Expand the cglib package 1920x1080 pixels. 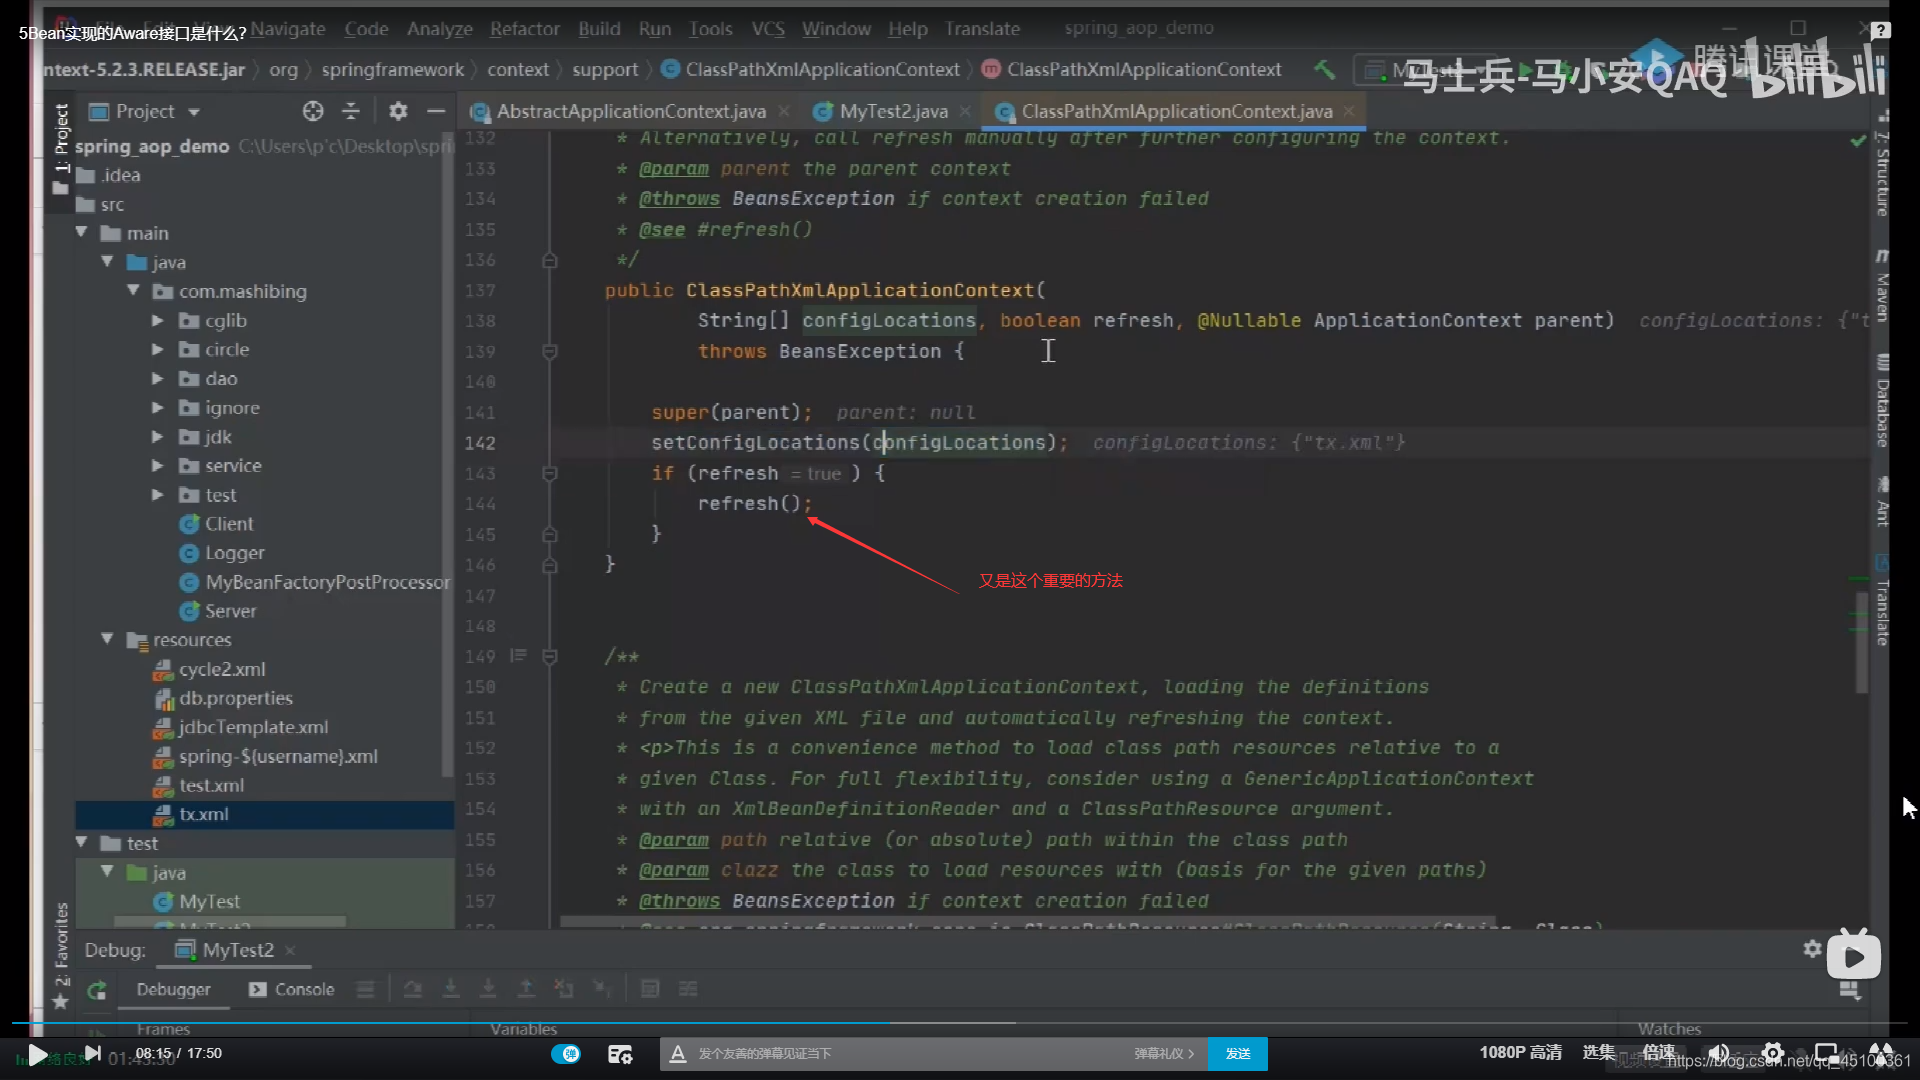157,320
